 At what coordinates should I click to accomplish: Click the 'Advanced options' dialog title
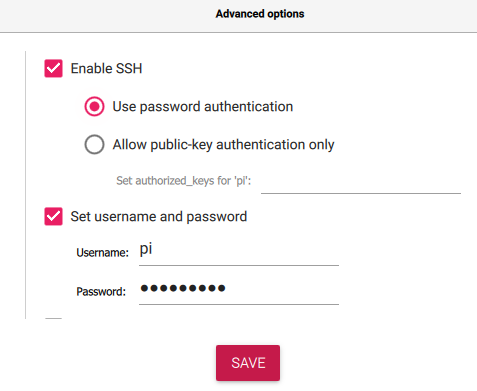tap(260, 14)
